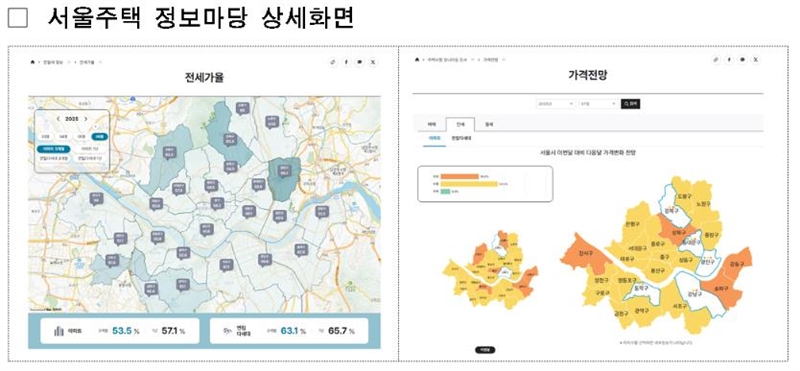Copy the 전세가율 page link via chain icon
This screenshot has height=371, width=800.
pyautogui.click(x=333, y=62)
